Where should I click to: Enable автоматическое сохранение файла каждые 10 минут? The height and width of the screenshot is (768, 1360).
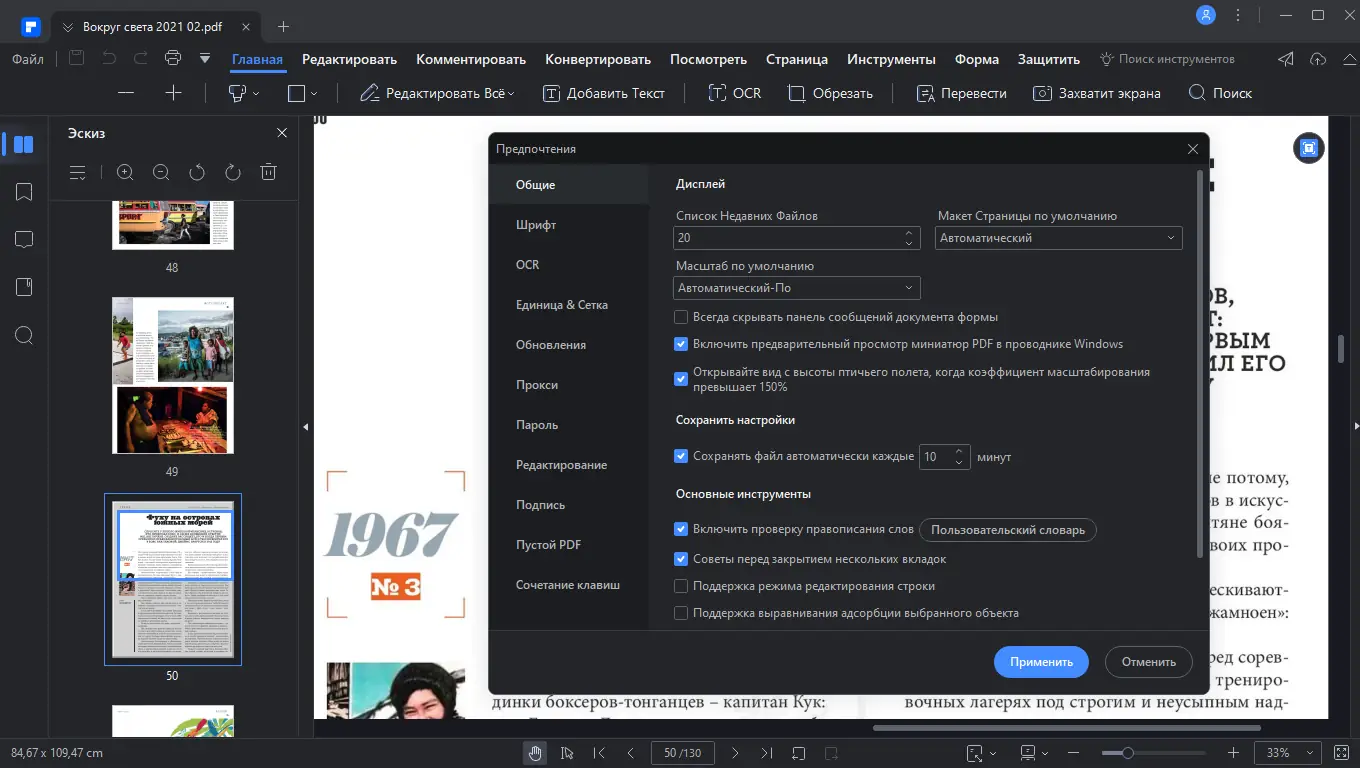(x=681, y=456)
